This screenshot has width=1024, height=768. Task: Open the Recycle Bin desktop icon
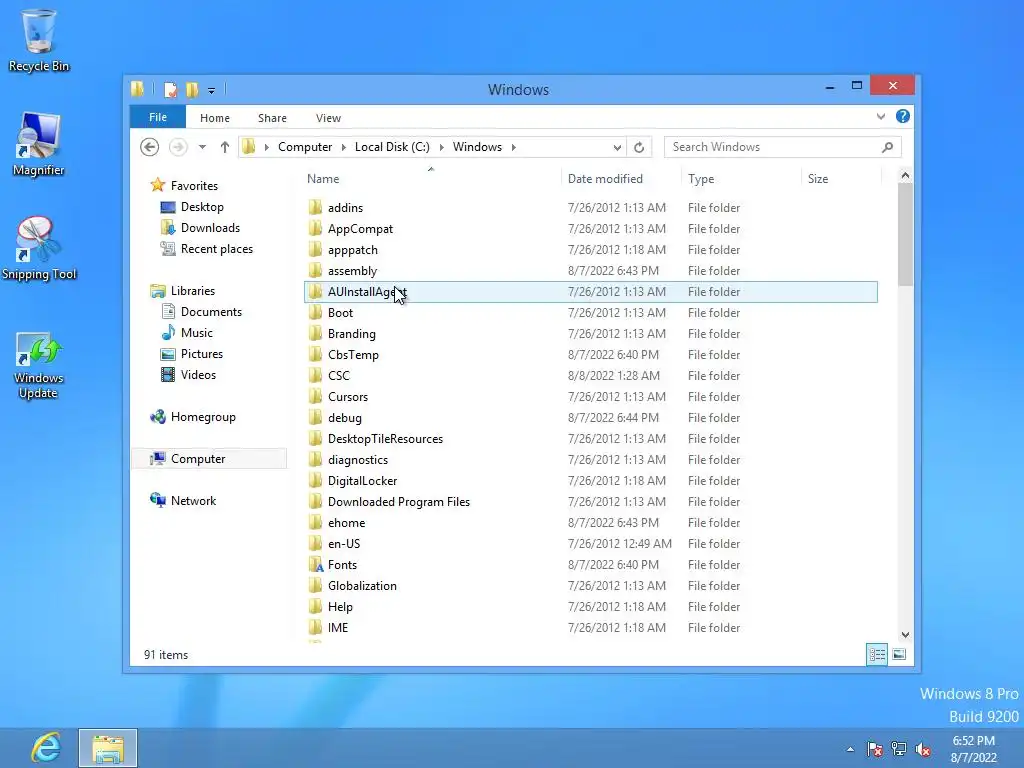click(x=39, y=40)
